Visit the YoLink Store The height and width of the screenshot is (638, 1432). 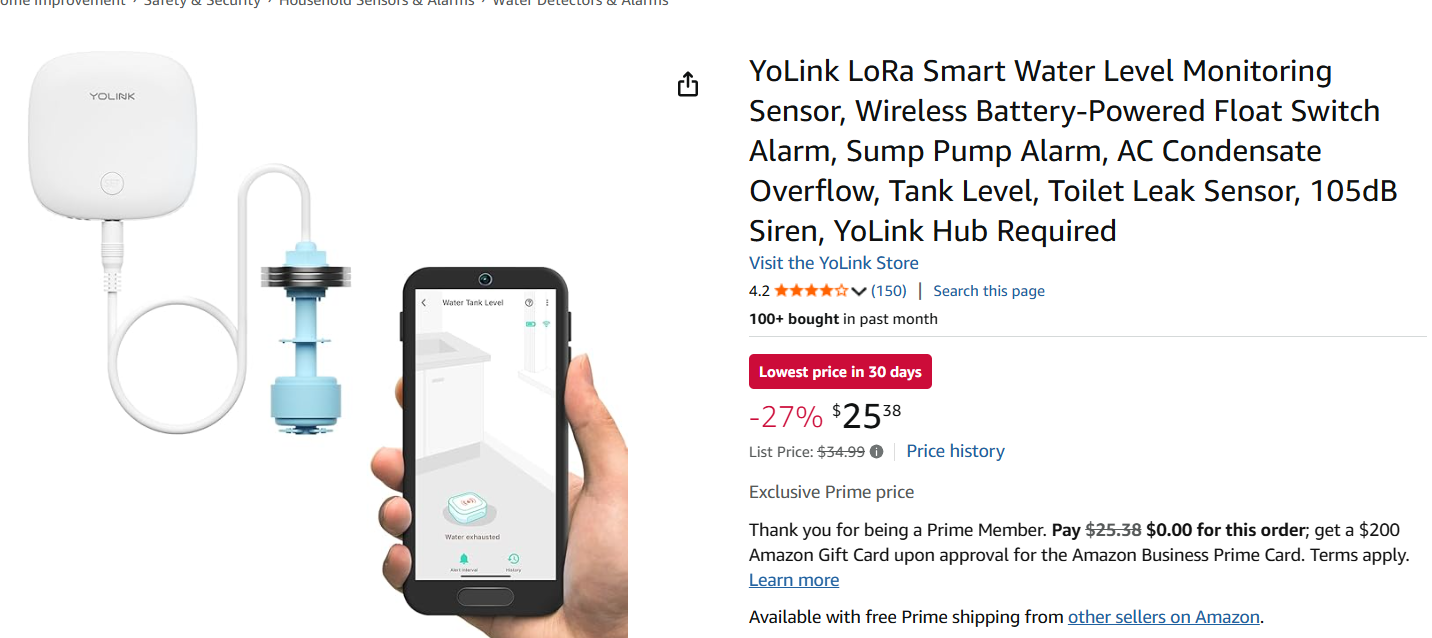click(833, 263)
